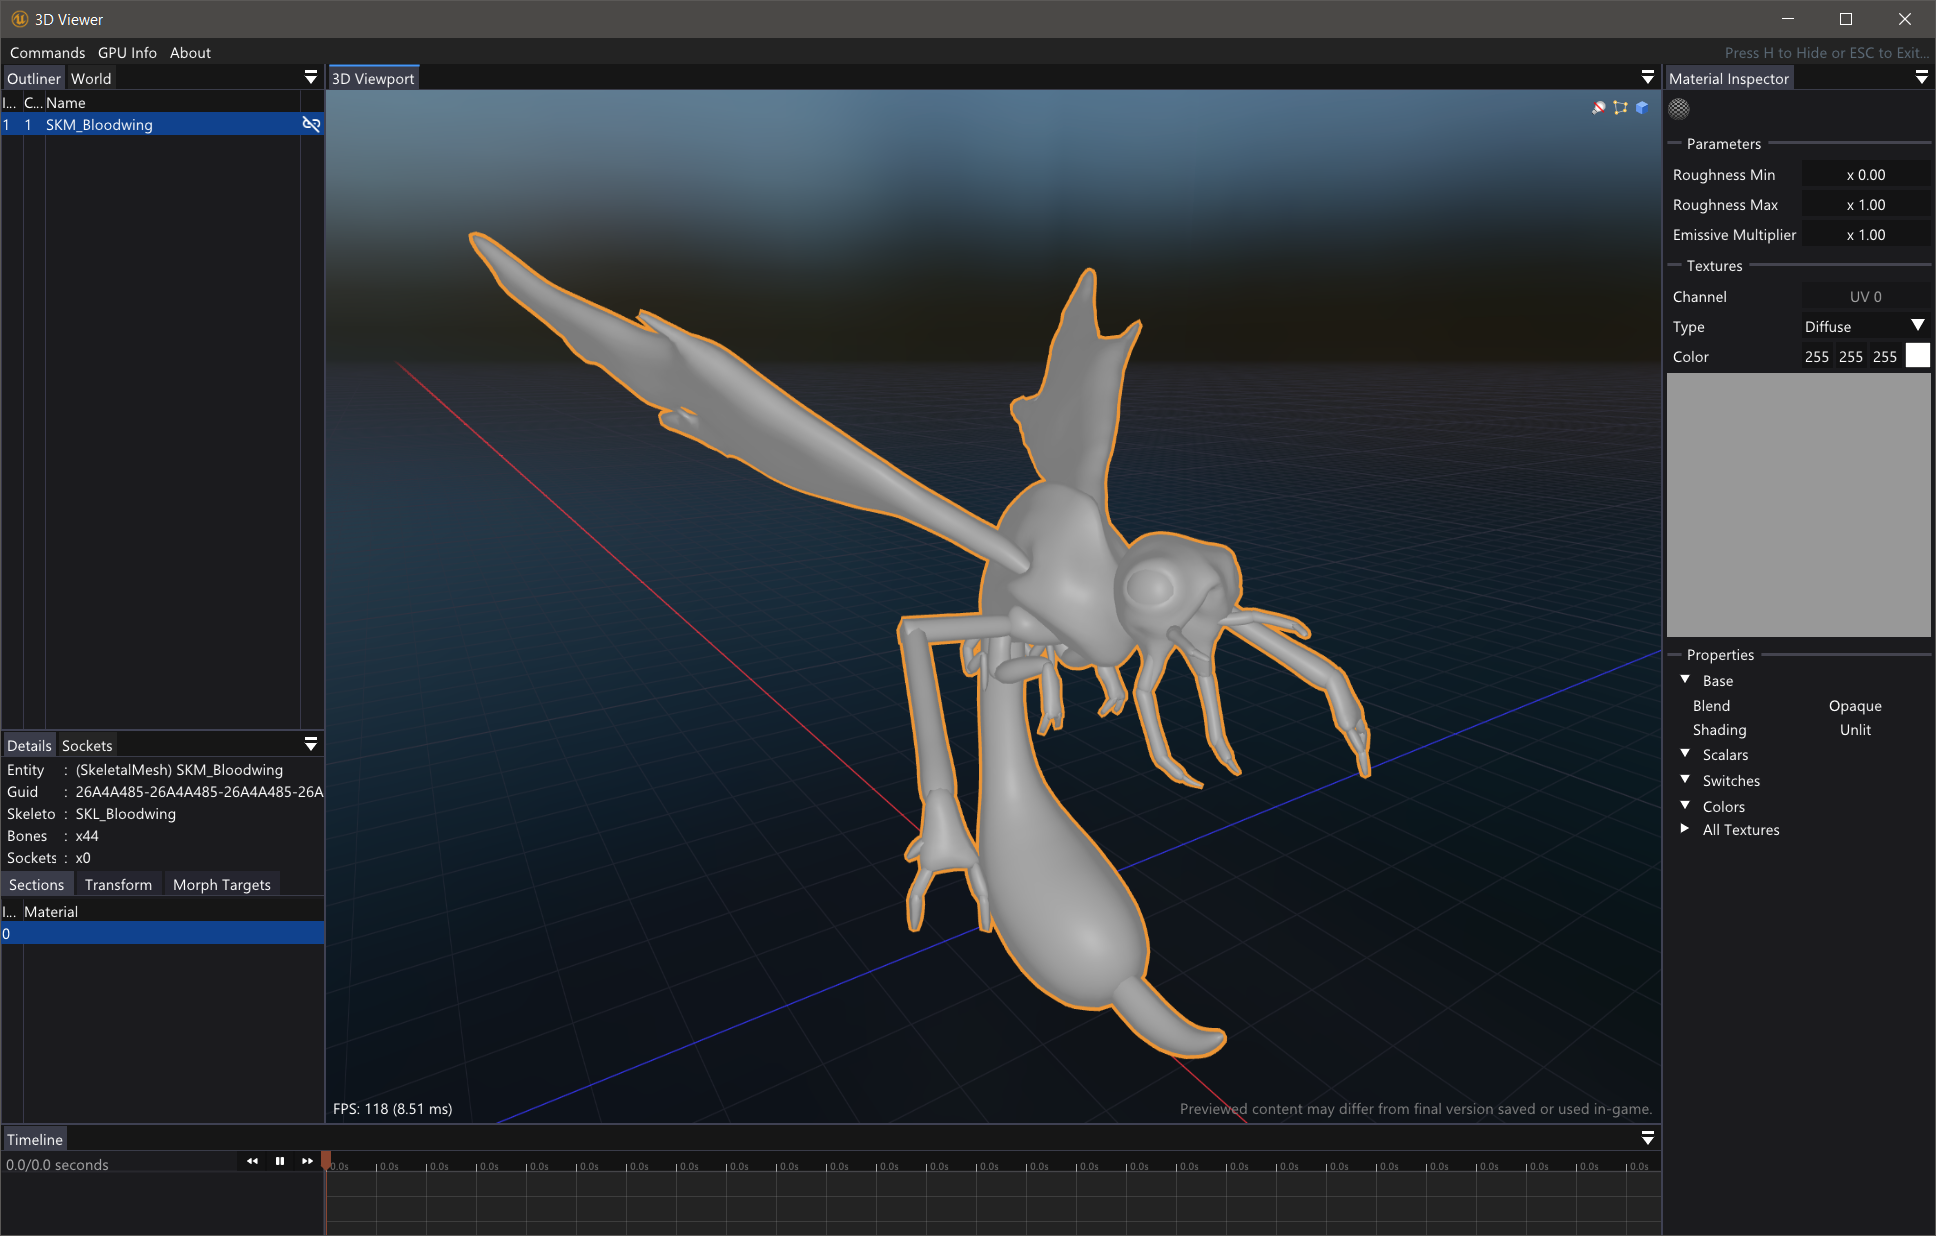The width and height of the screenshot is (1936, 1236).
Task: Open the About menu
Action: click(190, 52)
